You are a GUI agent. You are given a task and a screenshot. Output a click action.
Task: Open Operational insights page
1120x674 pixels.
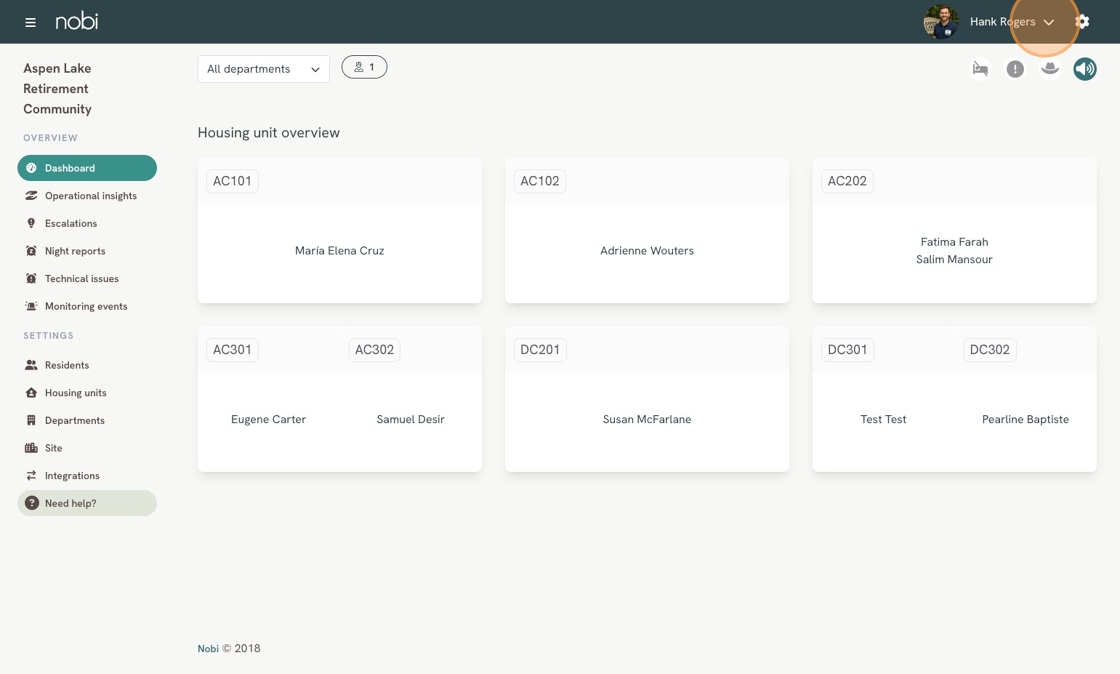[x=90, y=196]
